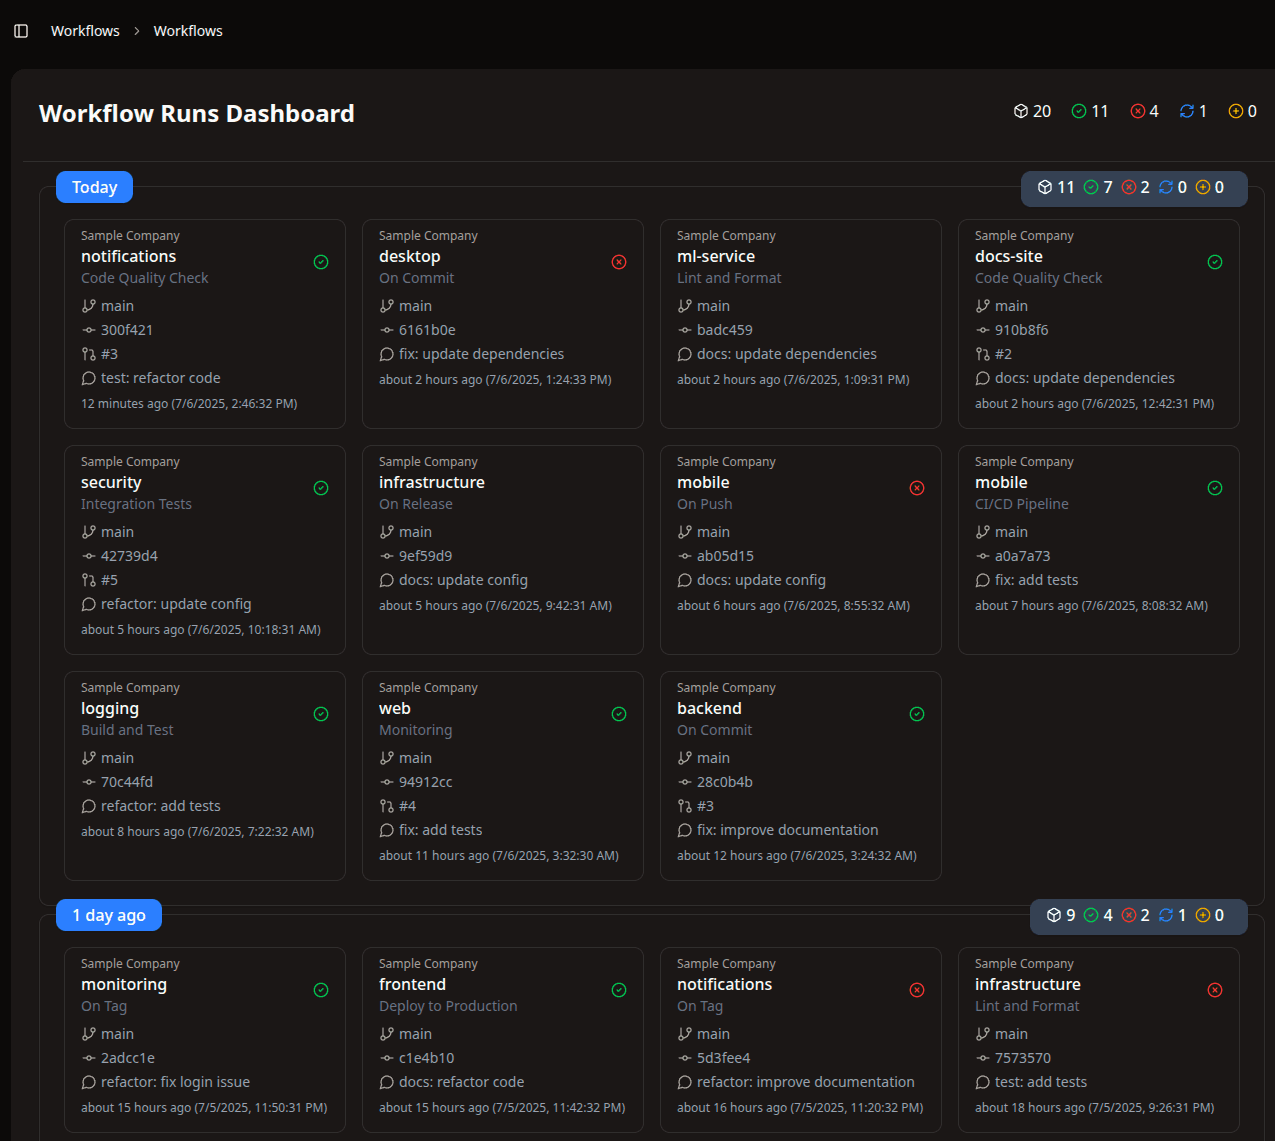
Task: Click commit hash 9ef59d9
Action: pos(425,556)
